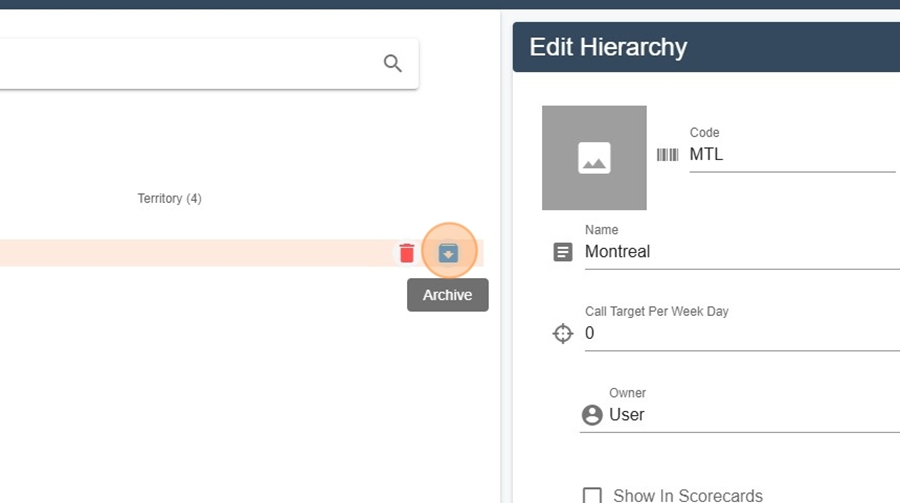This screenshot has height=503, width=900.
Task: Click the Call Target Per Week Day field
Action: 742,333
